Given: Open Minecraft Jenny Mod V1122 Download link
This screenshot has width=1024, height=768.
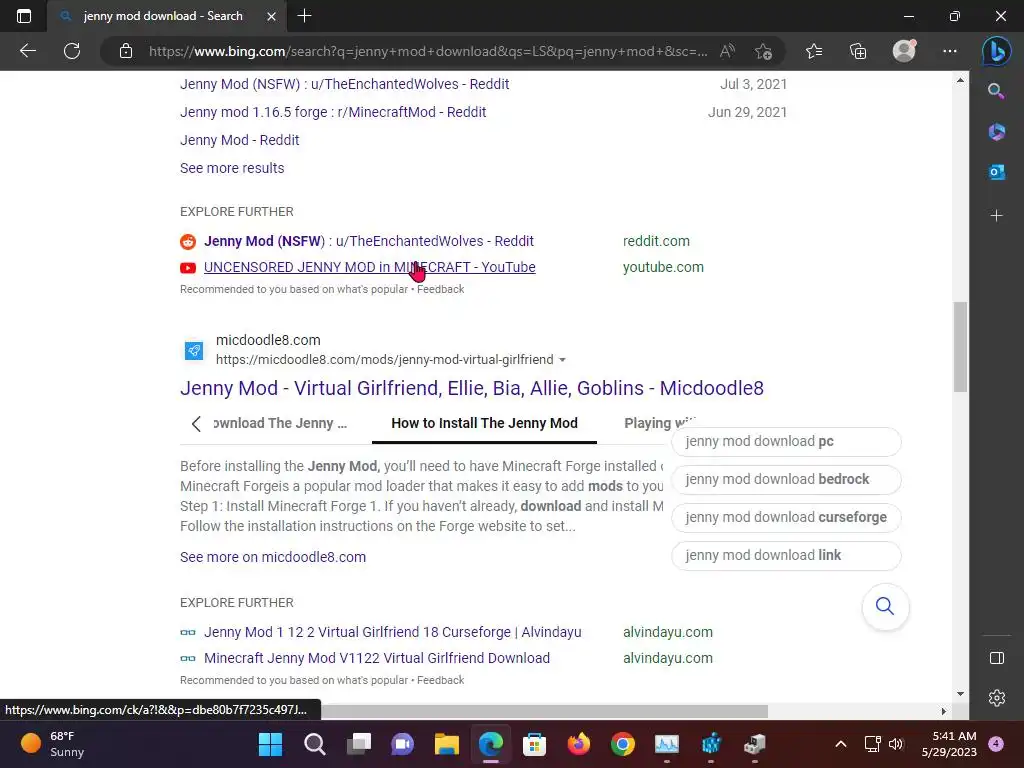Looking at the screenshot, I should coord(377,658).
